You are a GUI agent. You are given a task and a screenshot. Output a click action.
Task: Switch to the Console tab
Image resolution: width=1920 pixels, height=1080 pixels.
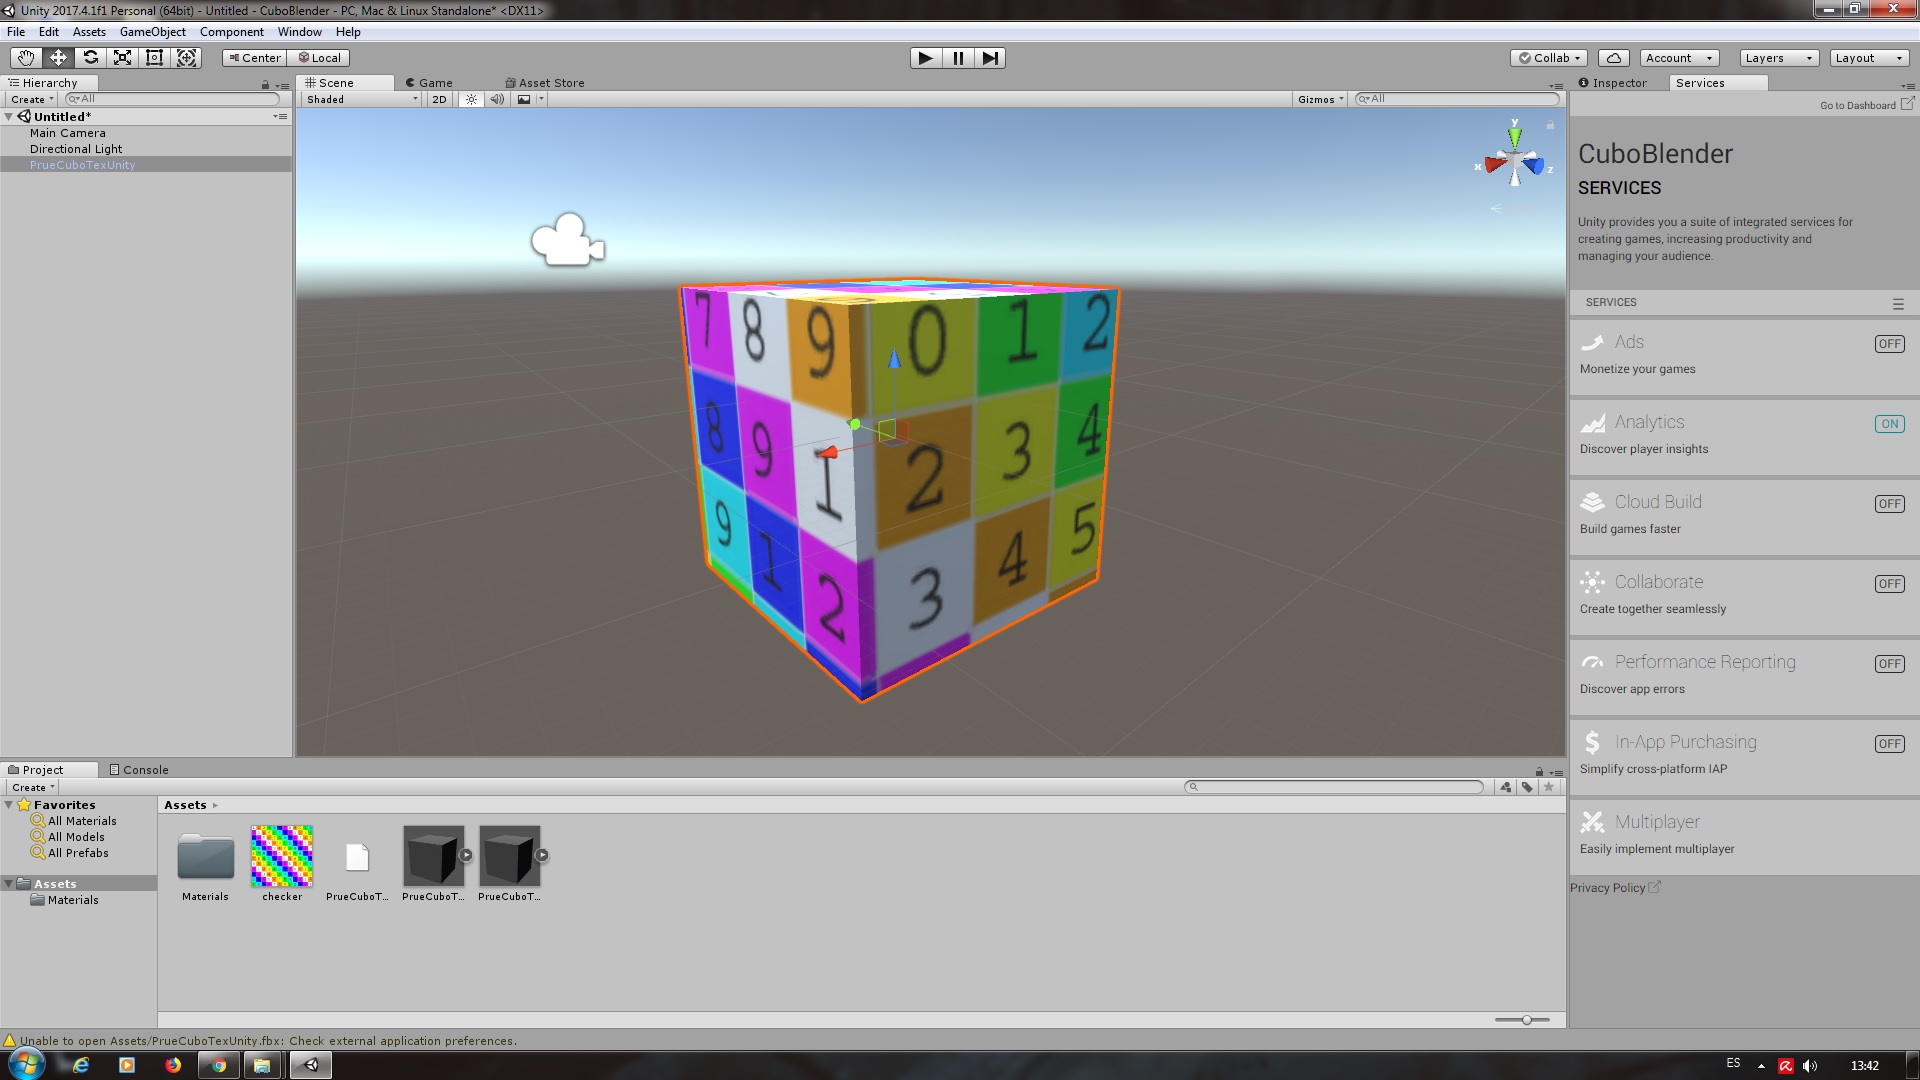click(x=139, y=770)
